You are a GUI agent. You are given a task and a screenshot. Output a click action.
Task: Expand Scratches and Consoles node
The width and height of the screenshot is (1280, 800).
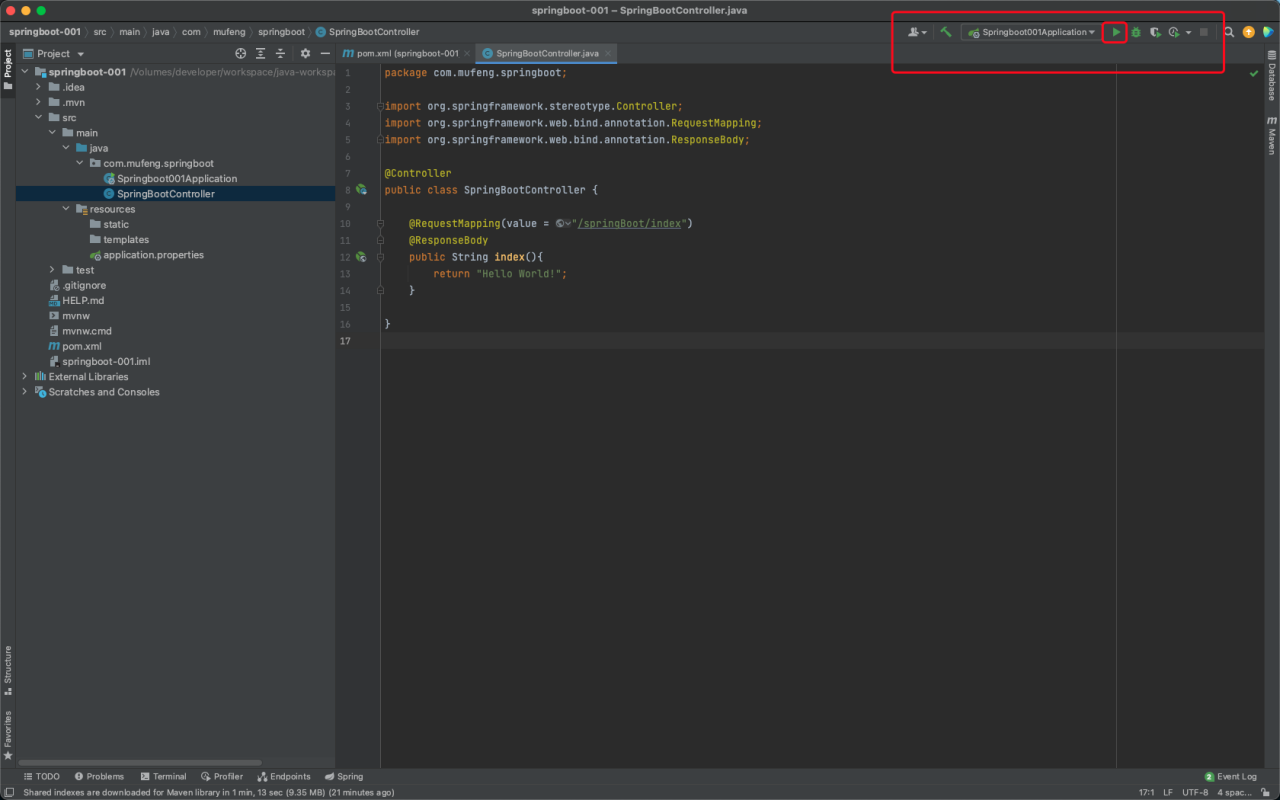coord(25,392)
